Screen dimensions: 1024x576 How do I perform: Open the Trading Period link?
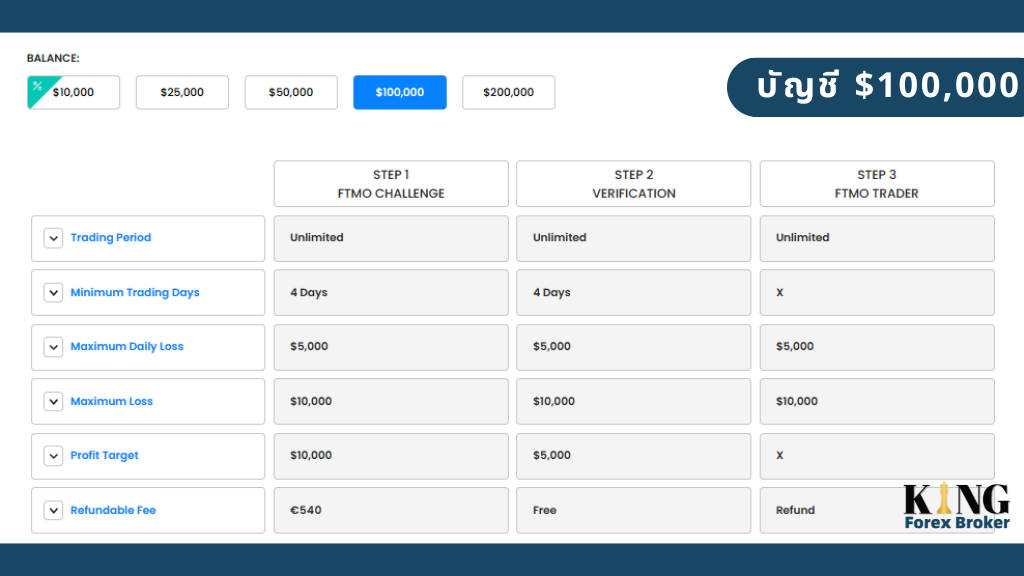110,238
